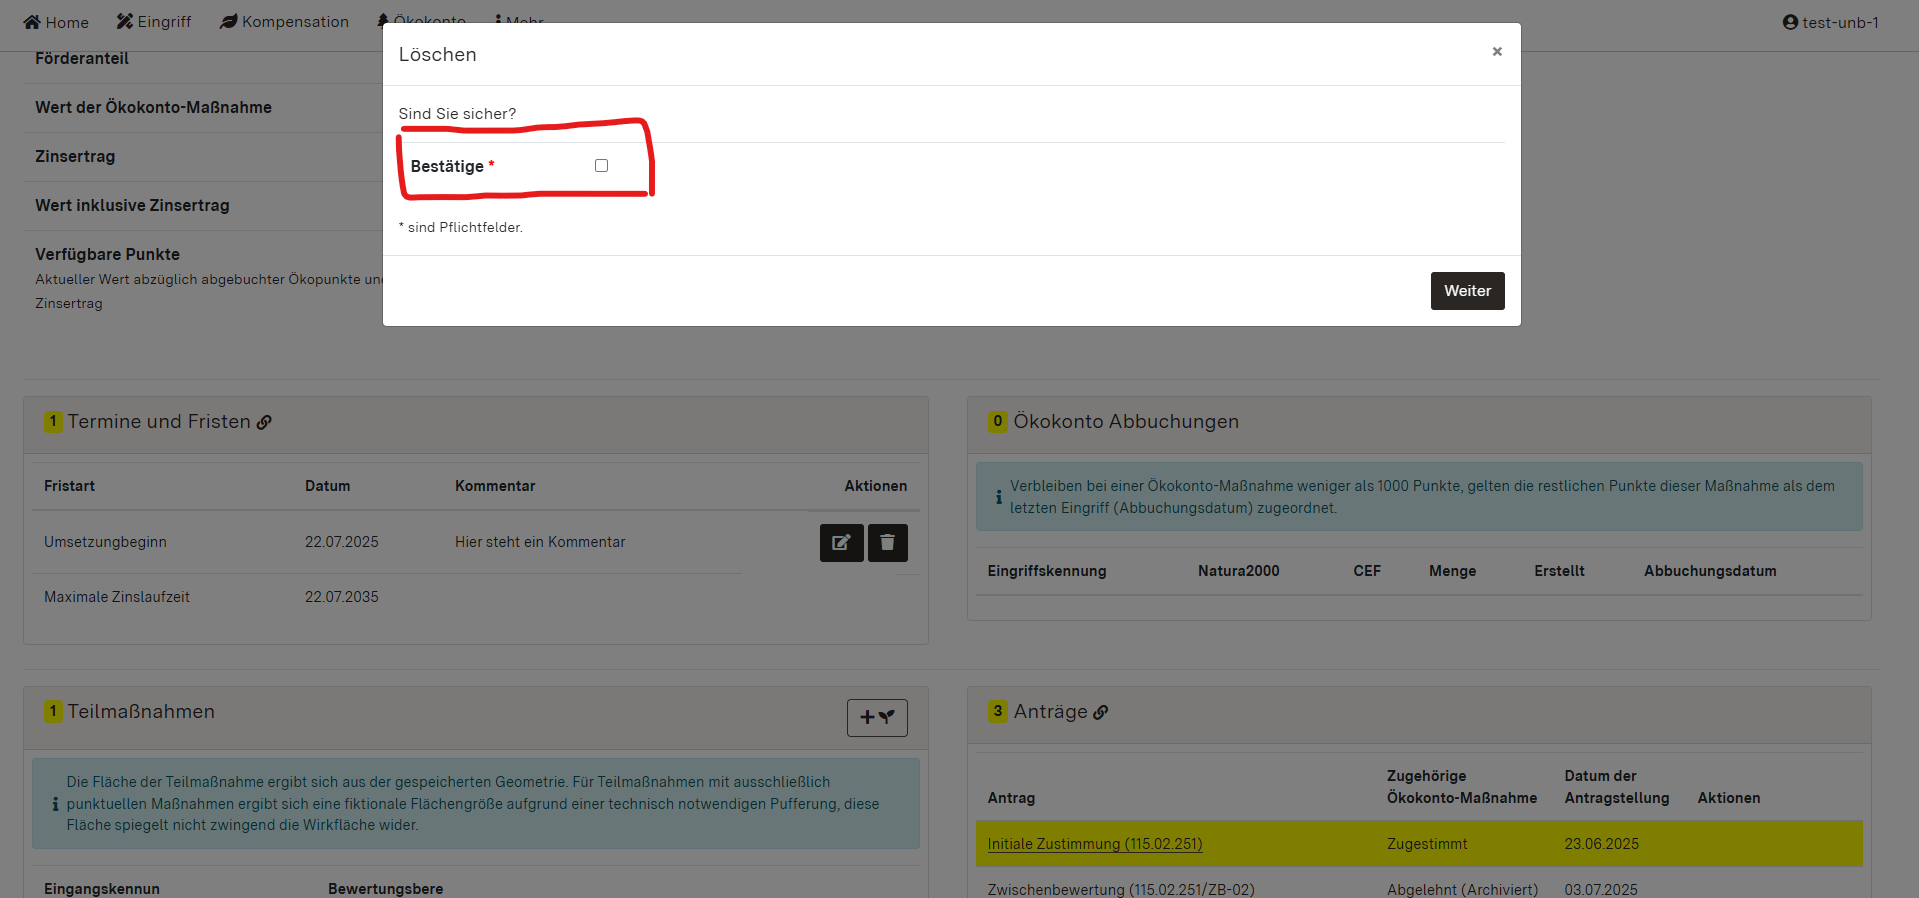
Task: Click link icon beside Termine und Fristen
Action: click(x=264, y=423)
